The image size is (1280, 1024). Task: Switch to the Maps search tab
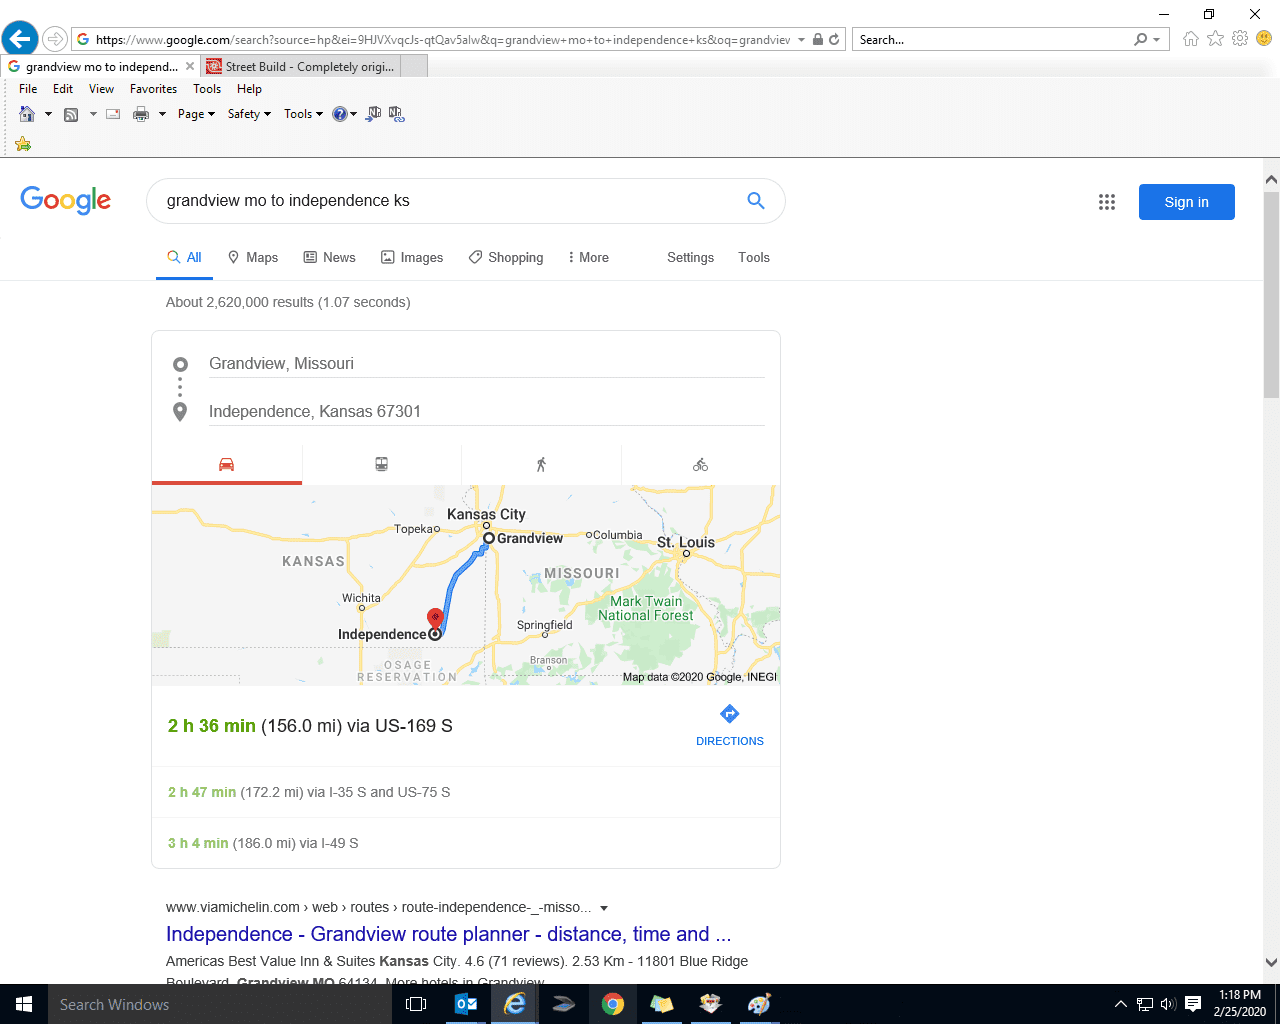(253, 257)
